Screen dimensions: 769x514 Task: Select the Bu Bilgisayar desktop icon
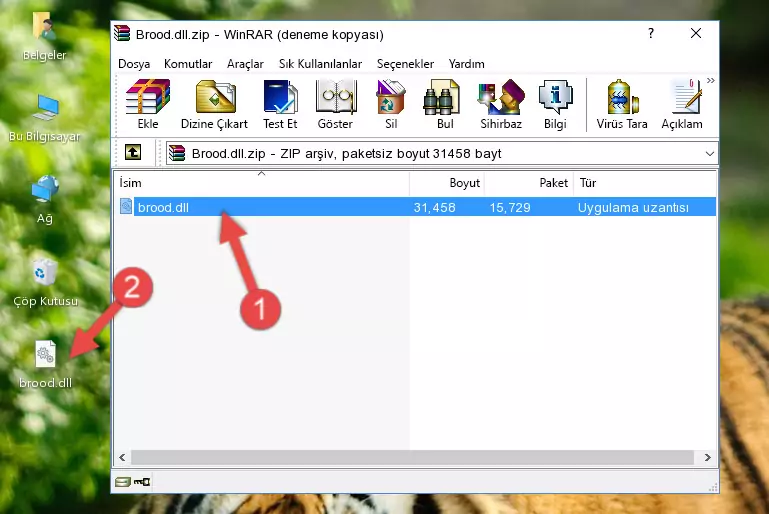[x=45, y=118]
